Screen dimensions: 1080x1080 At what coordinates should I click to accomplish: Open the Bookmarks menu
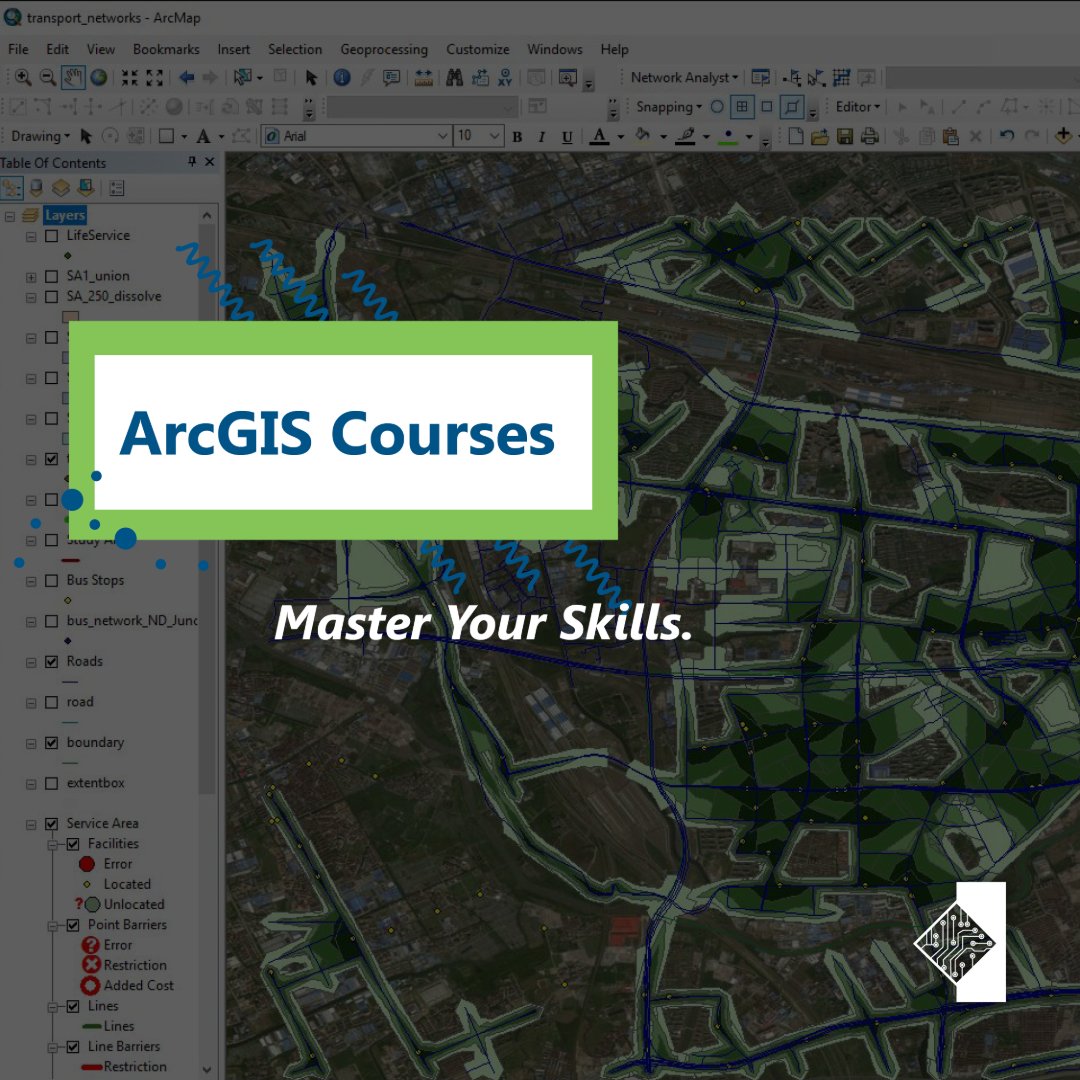point(166,50)
